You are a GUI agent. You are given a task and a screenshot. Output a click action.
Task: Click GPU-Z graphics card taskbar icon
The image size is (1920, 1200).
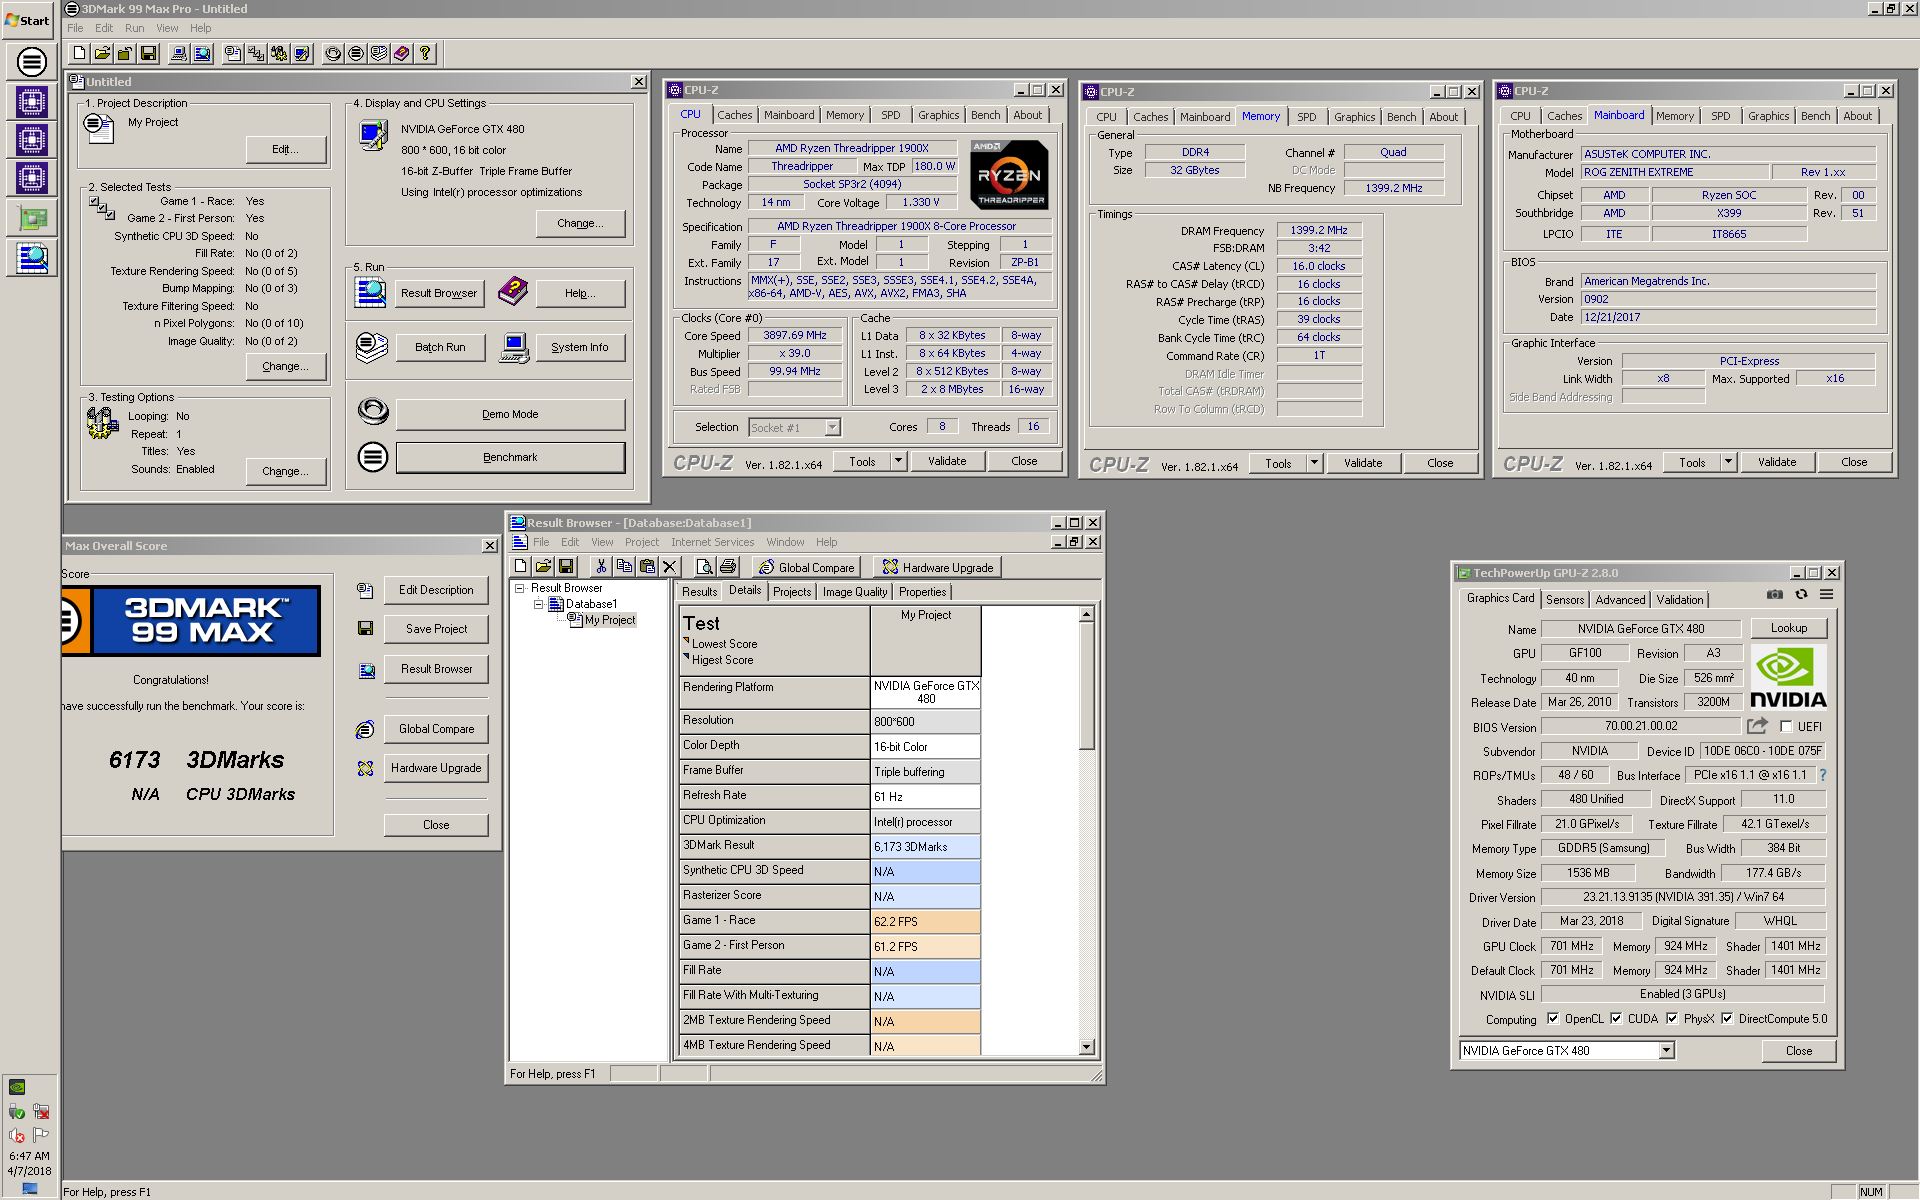click(31, 218)
